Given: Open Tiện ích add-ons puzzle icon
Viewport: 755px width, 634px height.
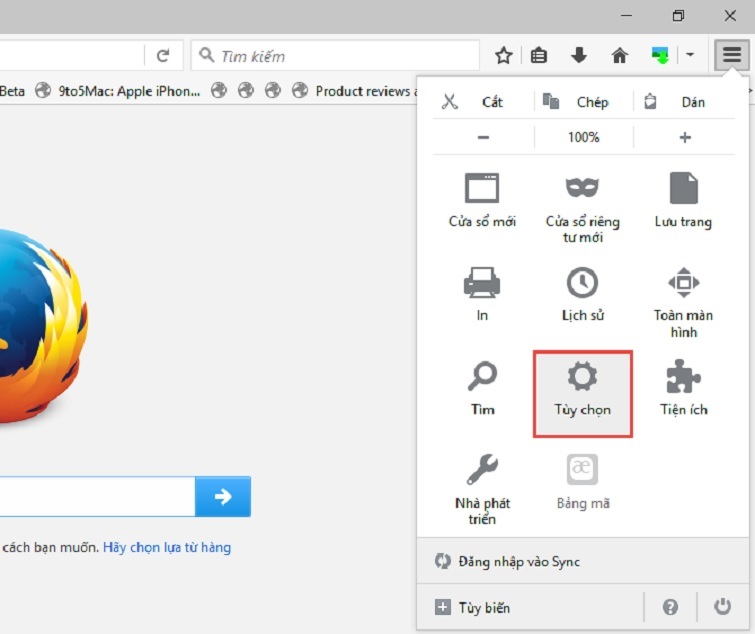Looking at the screenshot, I should point(683,389).
